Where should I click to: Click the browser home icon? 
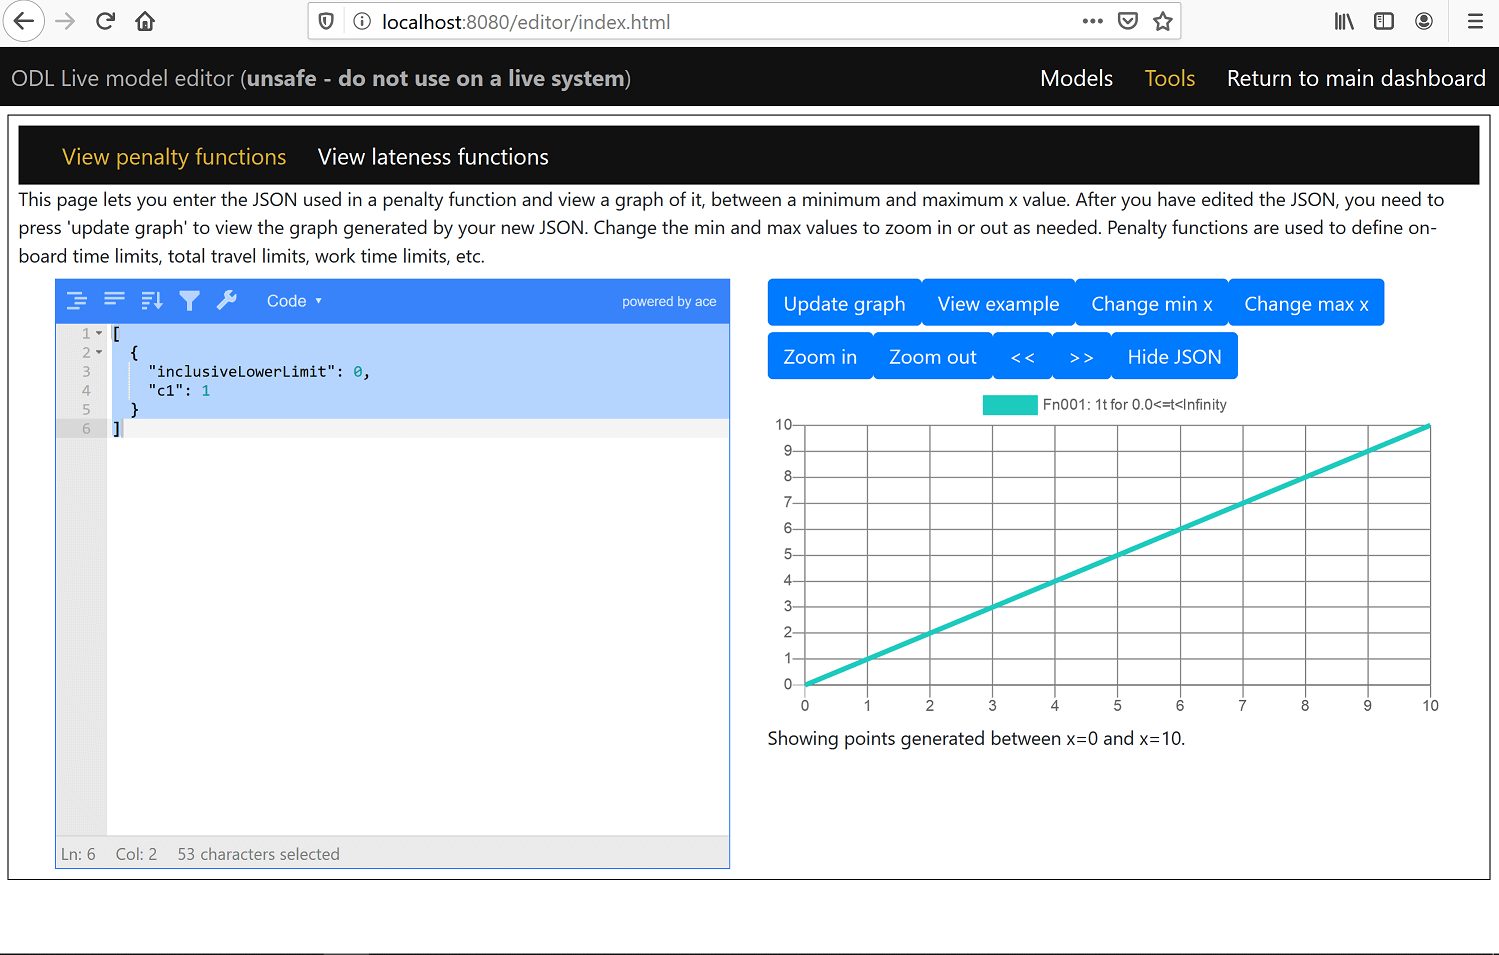(145, 21)
